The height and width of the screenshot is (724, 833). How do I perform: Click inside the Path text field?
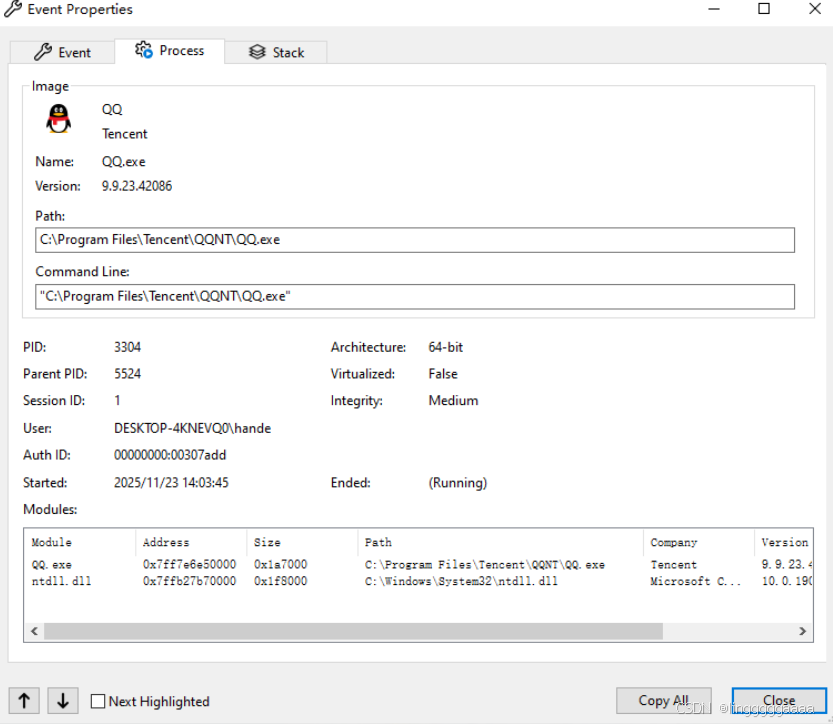point(415,240)
